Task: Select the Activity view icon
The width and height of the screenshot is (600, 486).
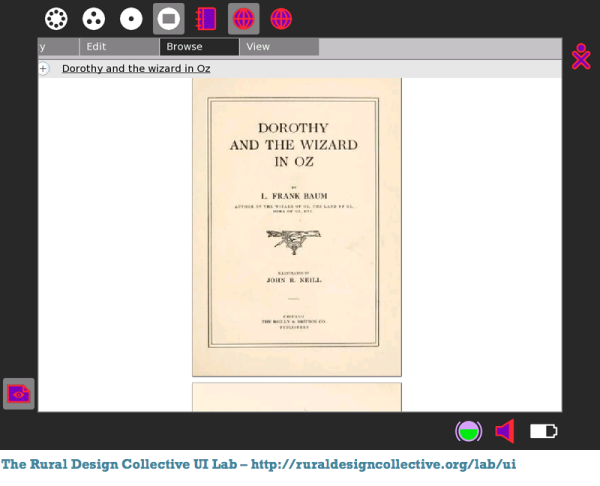Action: click(x=169, y=19)
